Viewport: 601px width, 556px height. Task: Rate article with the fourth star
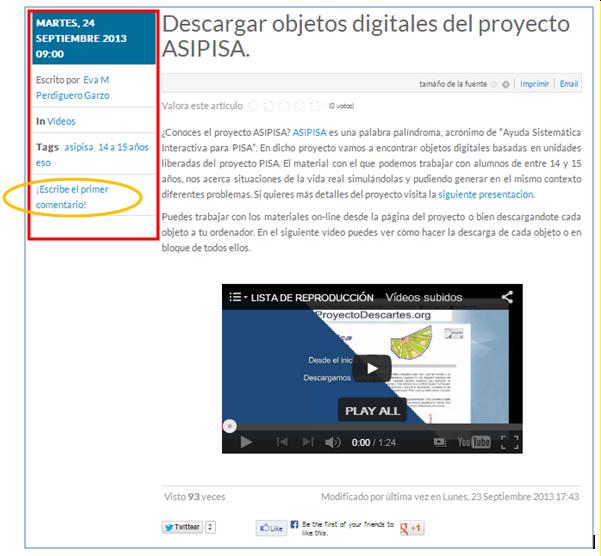299,105
